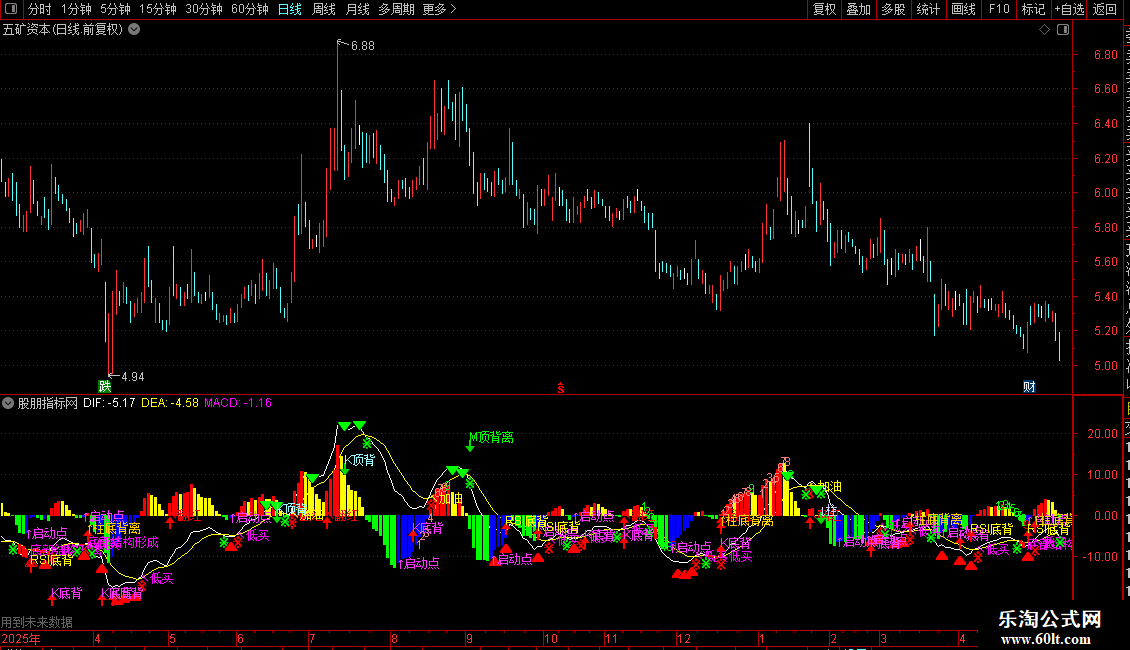Click the panel layout icon at top-left
The image size is (1130, 650).
(11, 9)
